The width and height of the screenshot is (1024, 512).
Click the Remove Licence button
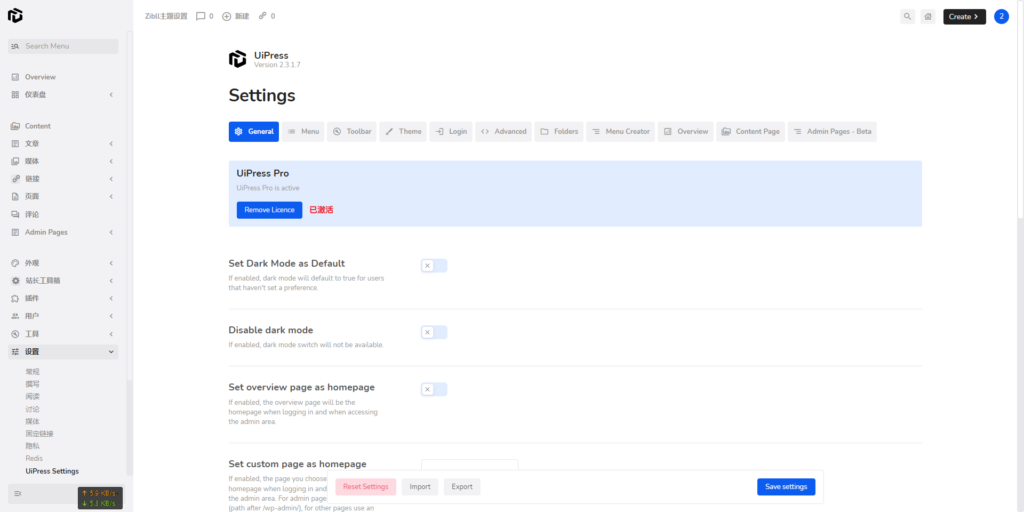tap(269, 210)
